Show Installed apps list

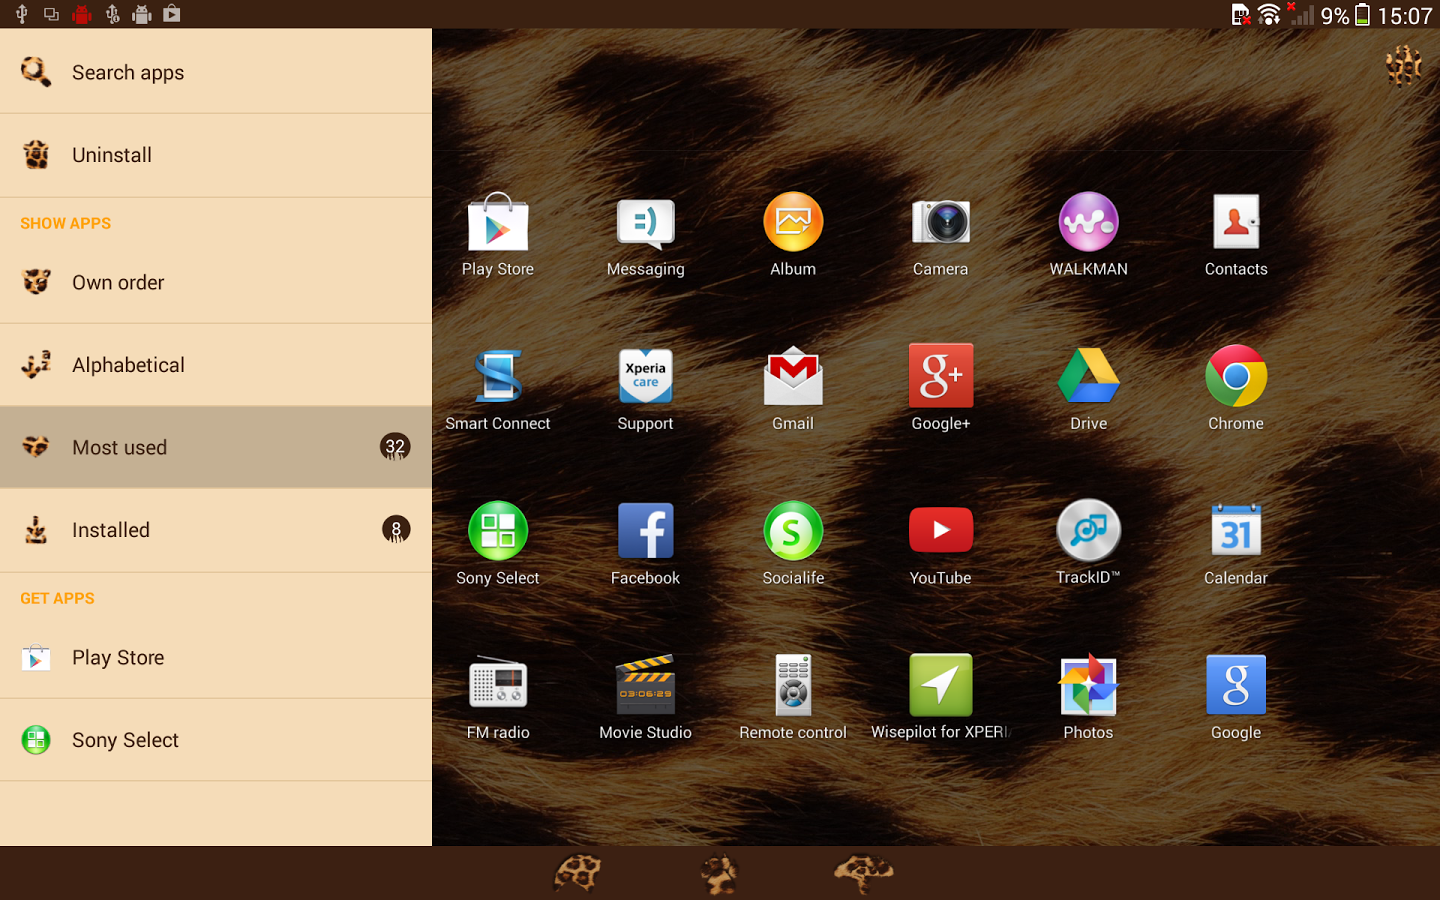pyautogui.click(x=216, y=530)
